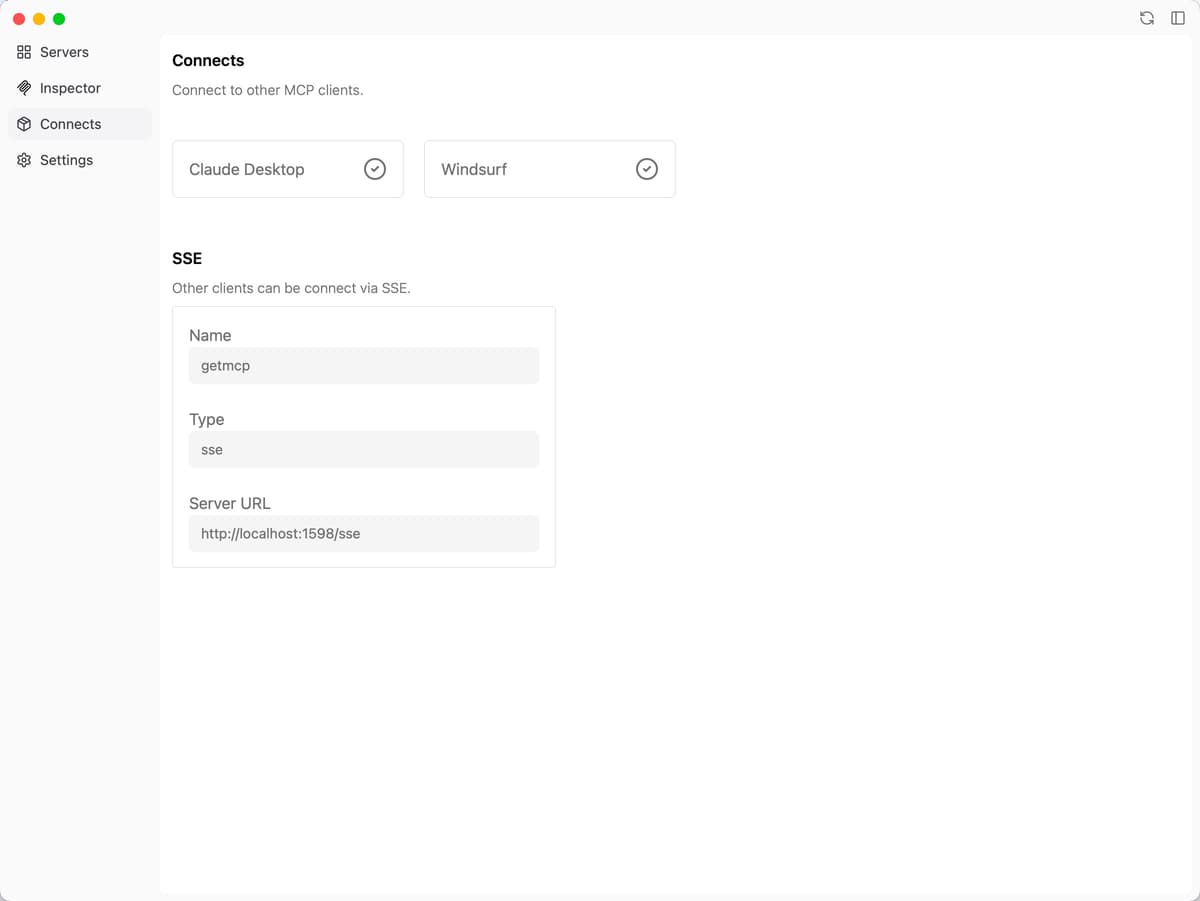Click the Server URL field with localhost address
Image resolution: width=1200 pixels, height=901 pixels.
[363, 533]
